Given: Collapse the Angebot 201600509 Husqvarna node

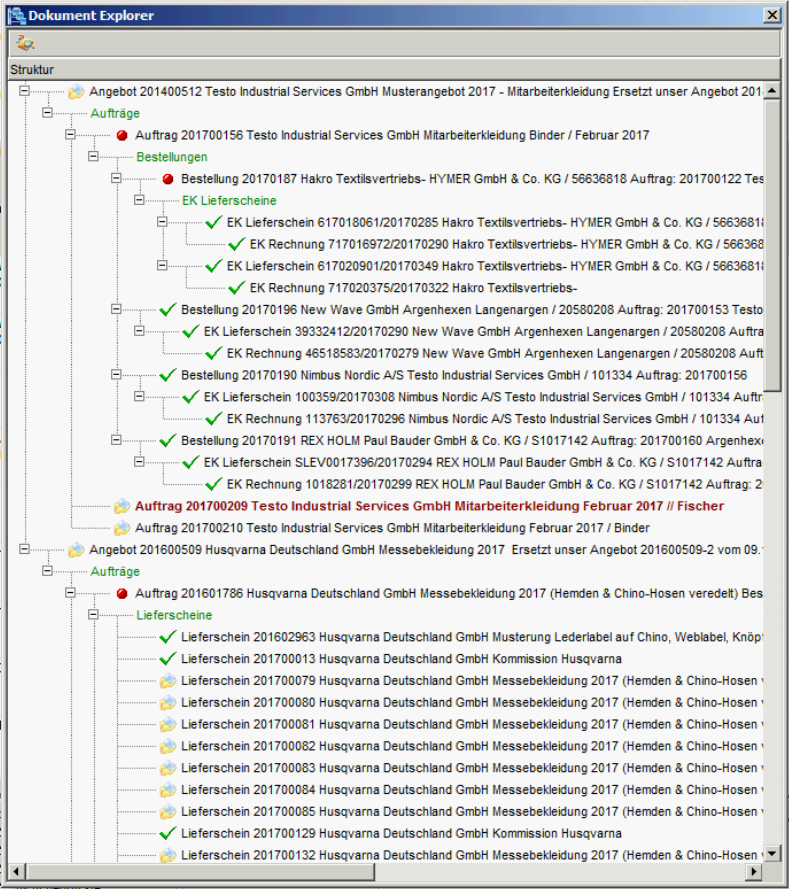Looking at the screenshot, I should tap(25, 550).
